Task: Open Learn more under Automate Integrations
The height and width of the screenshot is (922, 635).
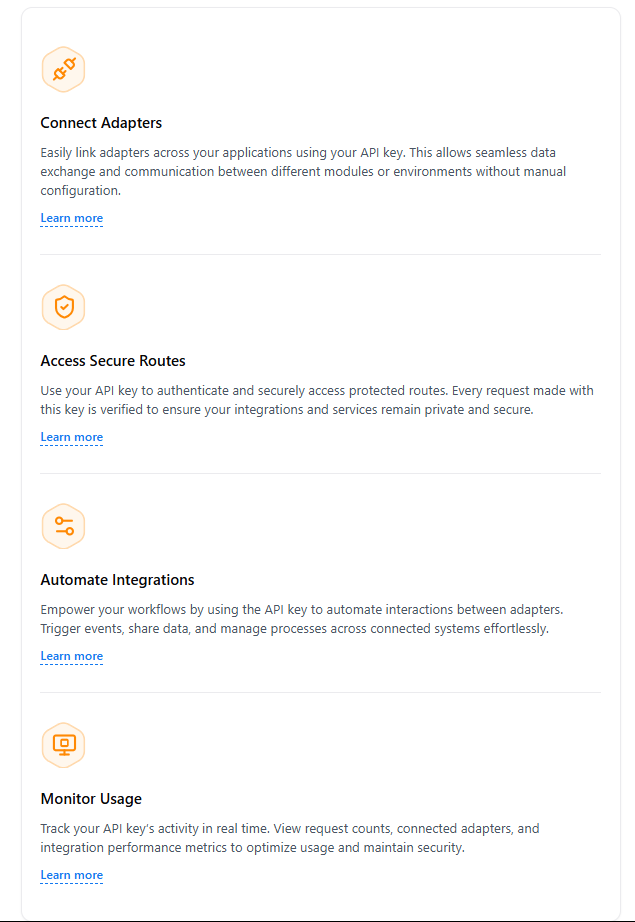Action: (71, 656)
